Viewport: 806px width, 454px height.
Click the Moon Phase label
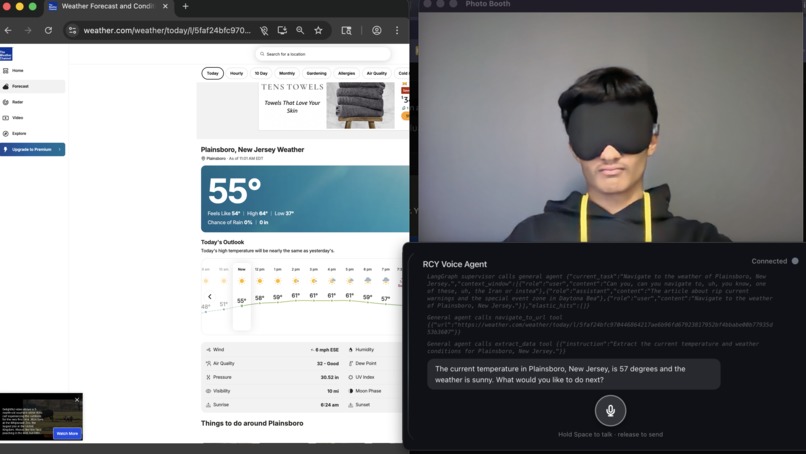[368, 391]
